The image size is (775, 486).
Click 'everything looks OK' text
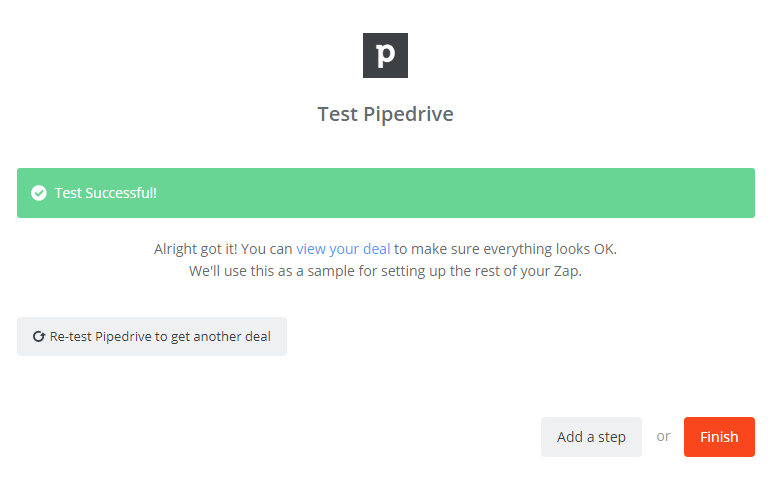549,249
